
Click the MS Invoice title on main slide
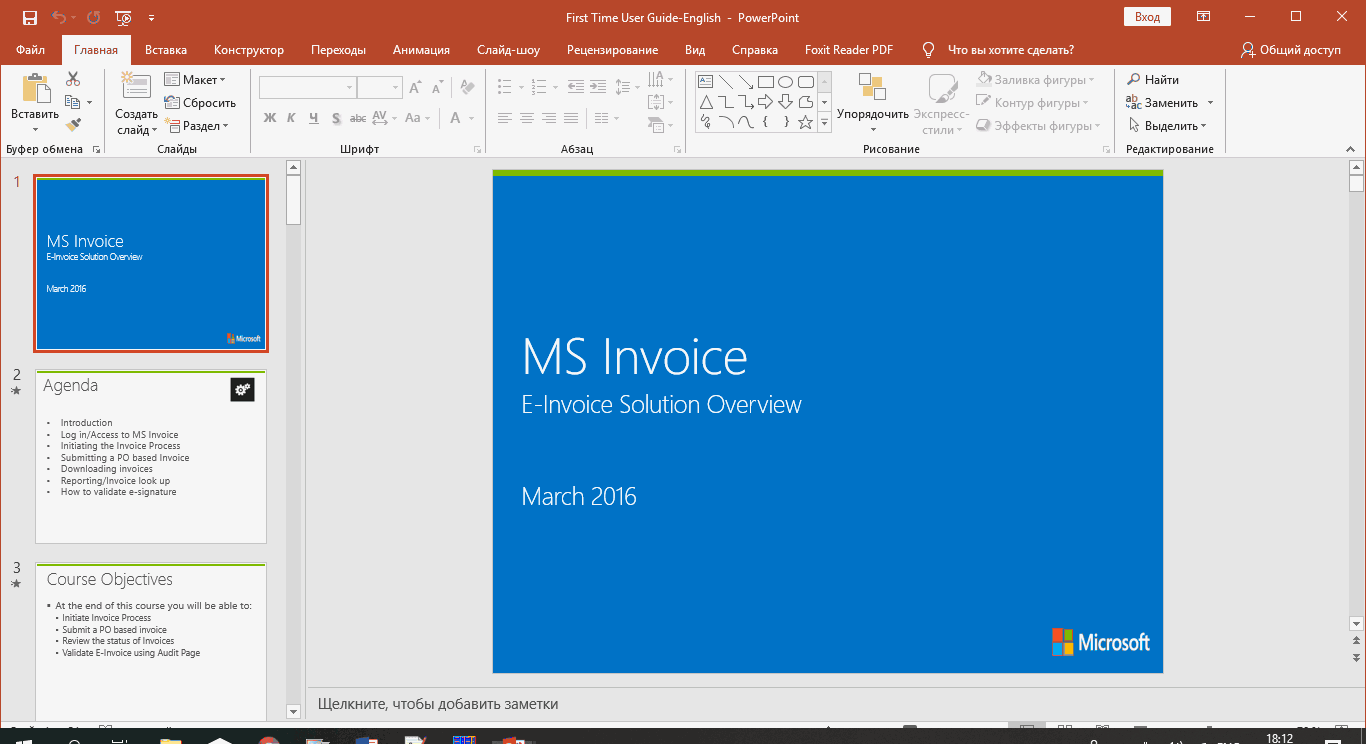pyautogui.click(x=634, y=357)
